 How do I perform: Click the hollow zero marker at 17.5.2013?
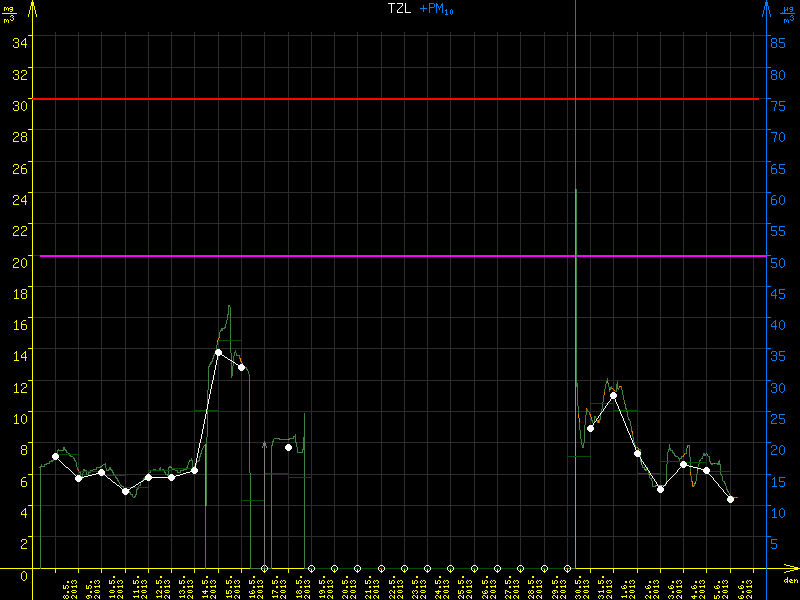[265, 568]
